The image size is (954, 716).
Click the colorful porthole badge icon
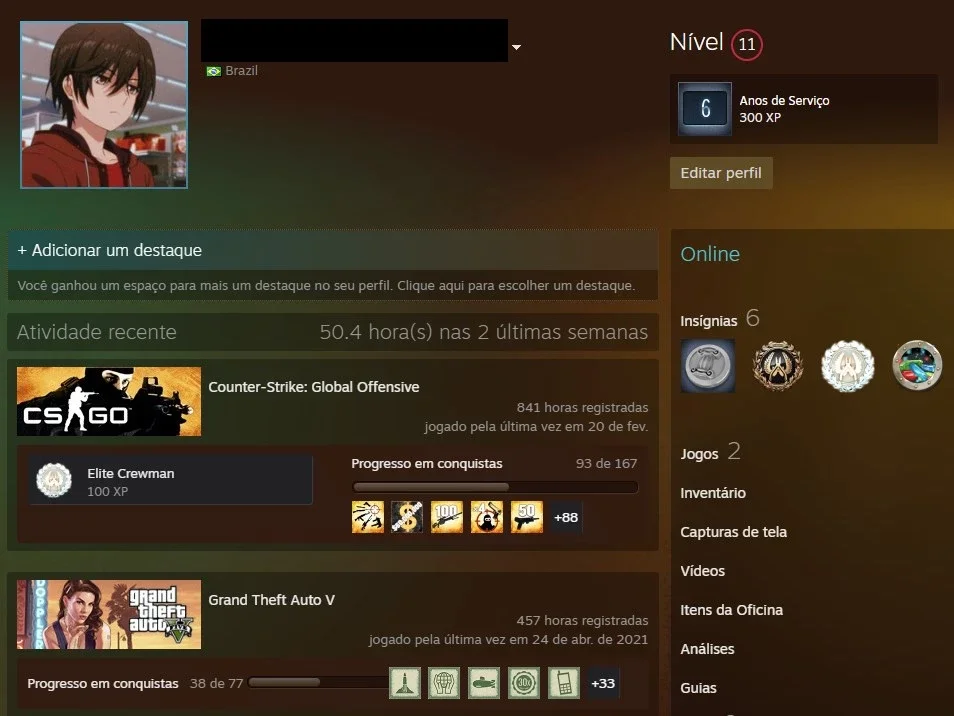pyautogui.click(x=917, y=366)
